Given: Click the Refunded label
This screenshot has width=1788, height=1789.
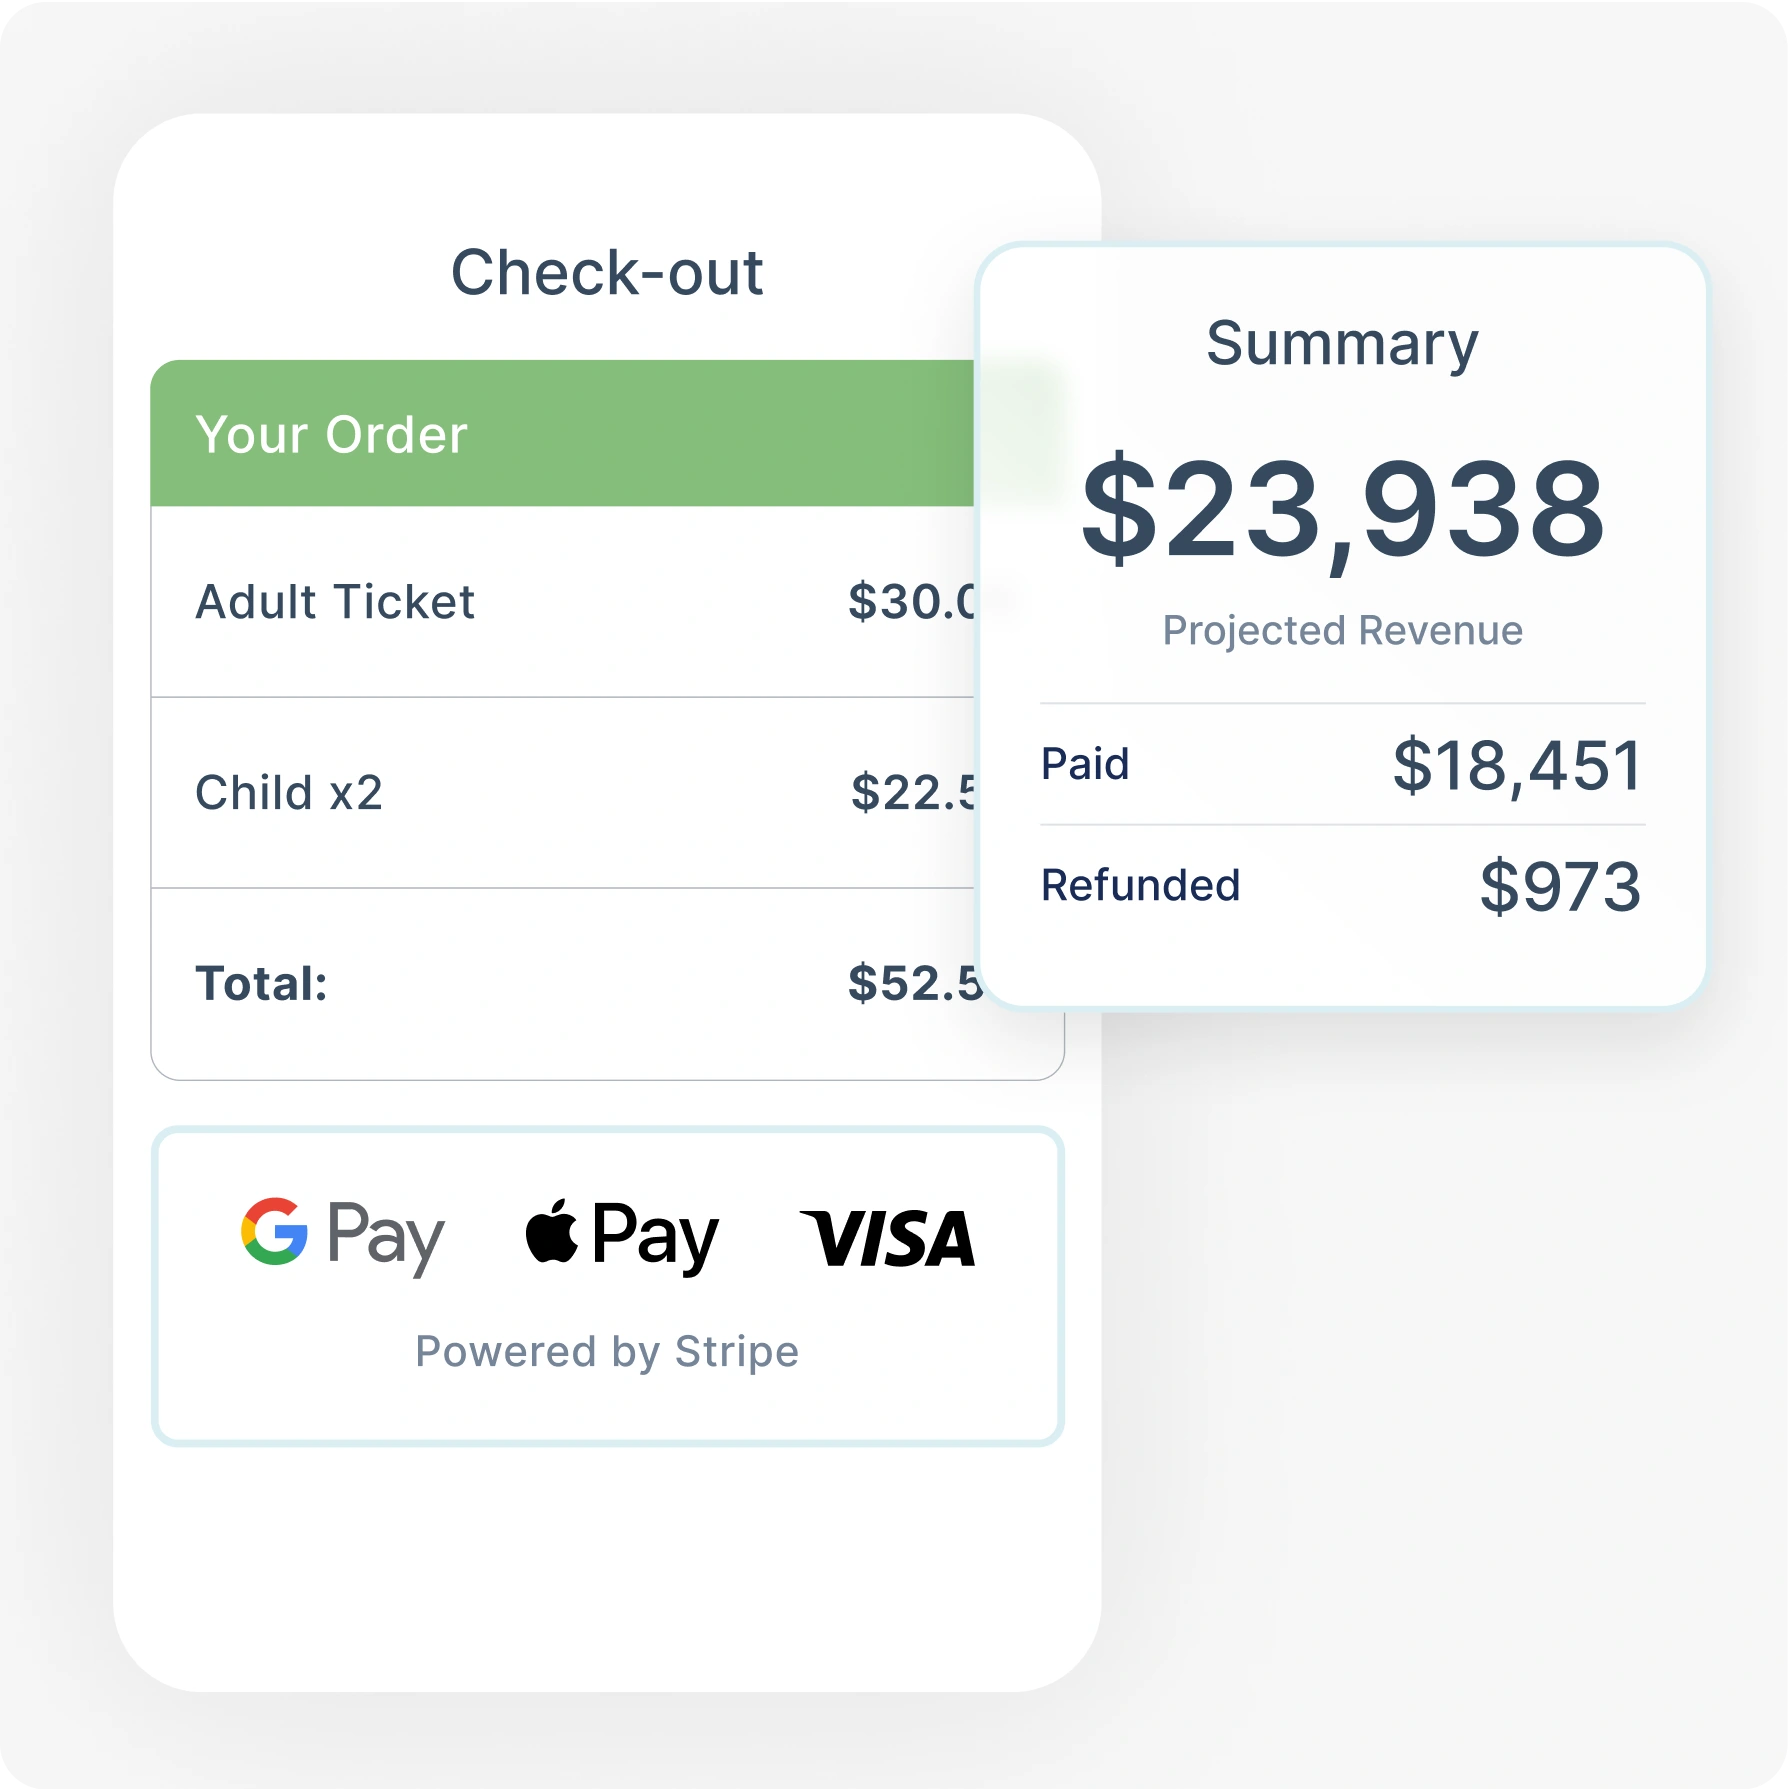Looking at the screenshot, I should 1140,885.
